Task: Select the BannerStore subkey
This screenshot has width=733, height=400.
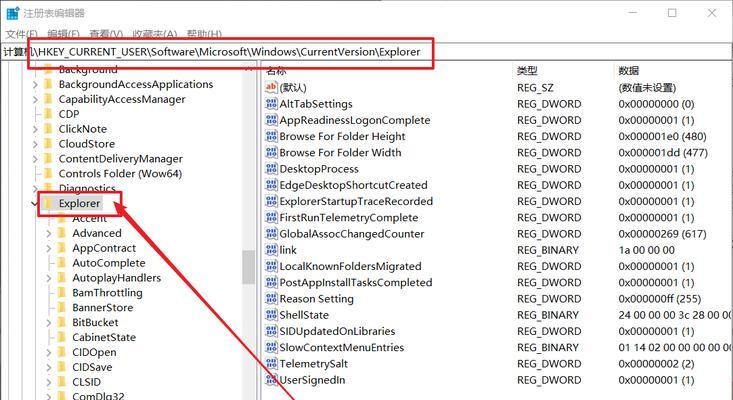Action: [x=102, y=307]
